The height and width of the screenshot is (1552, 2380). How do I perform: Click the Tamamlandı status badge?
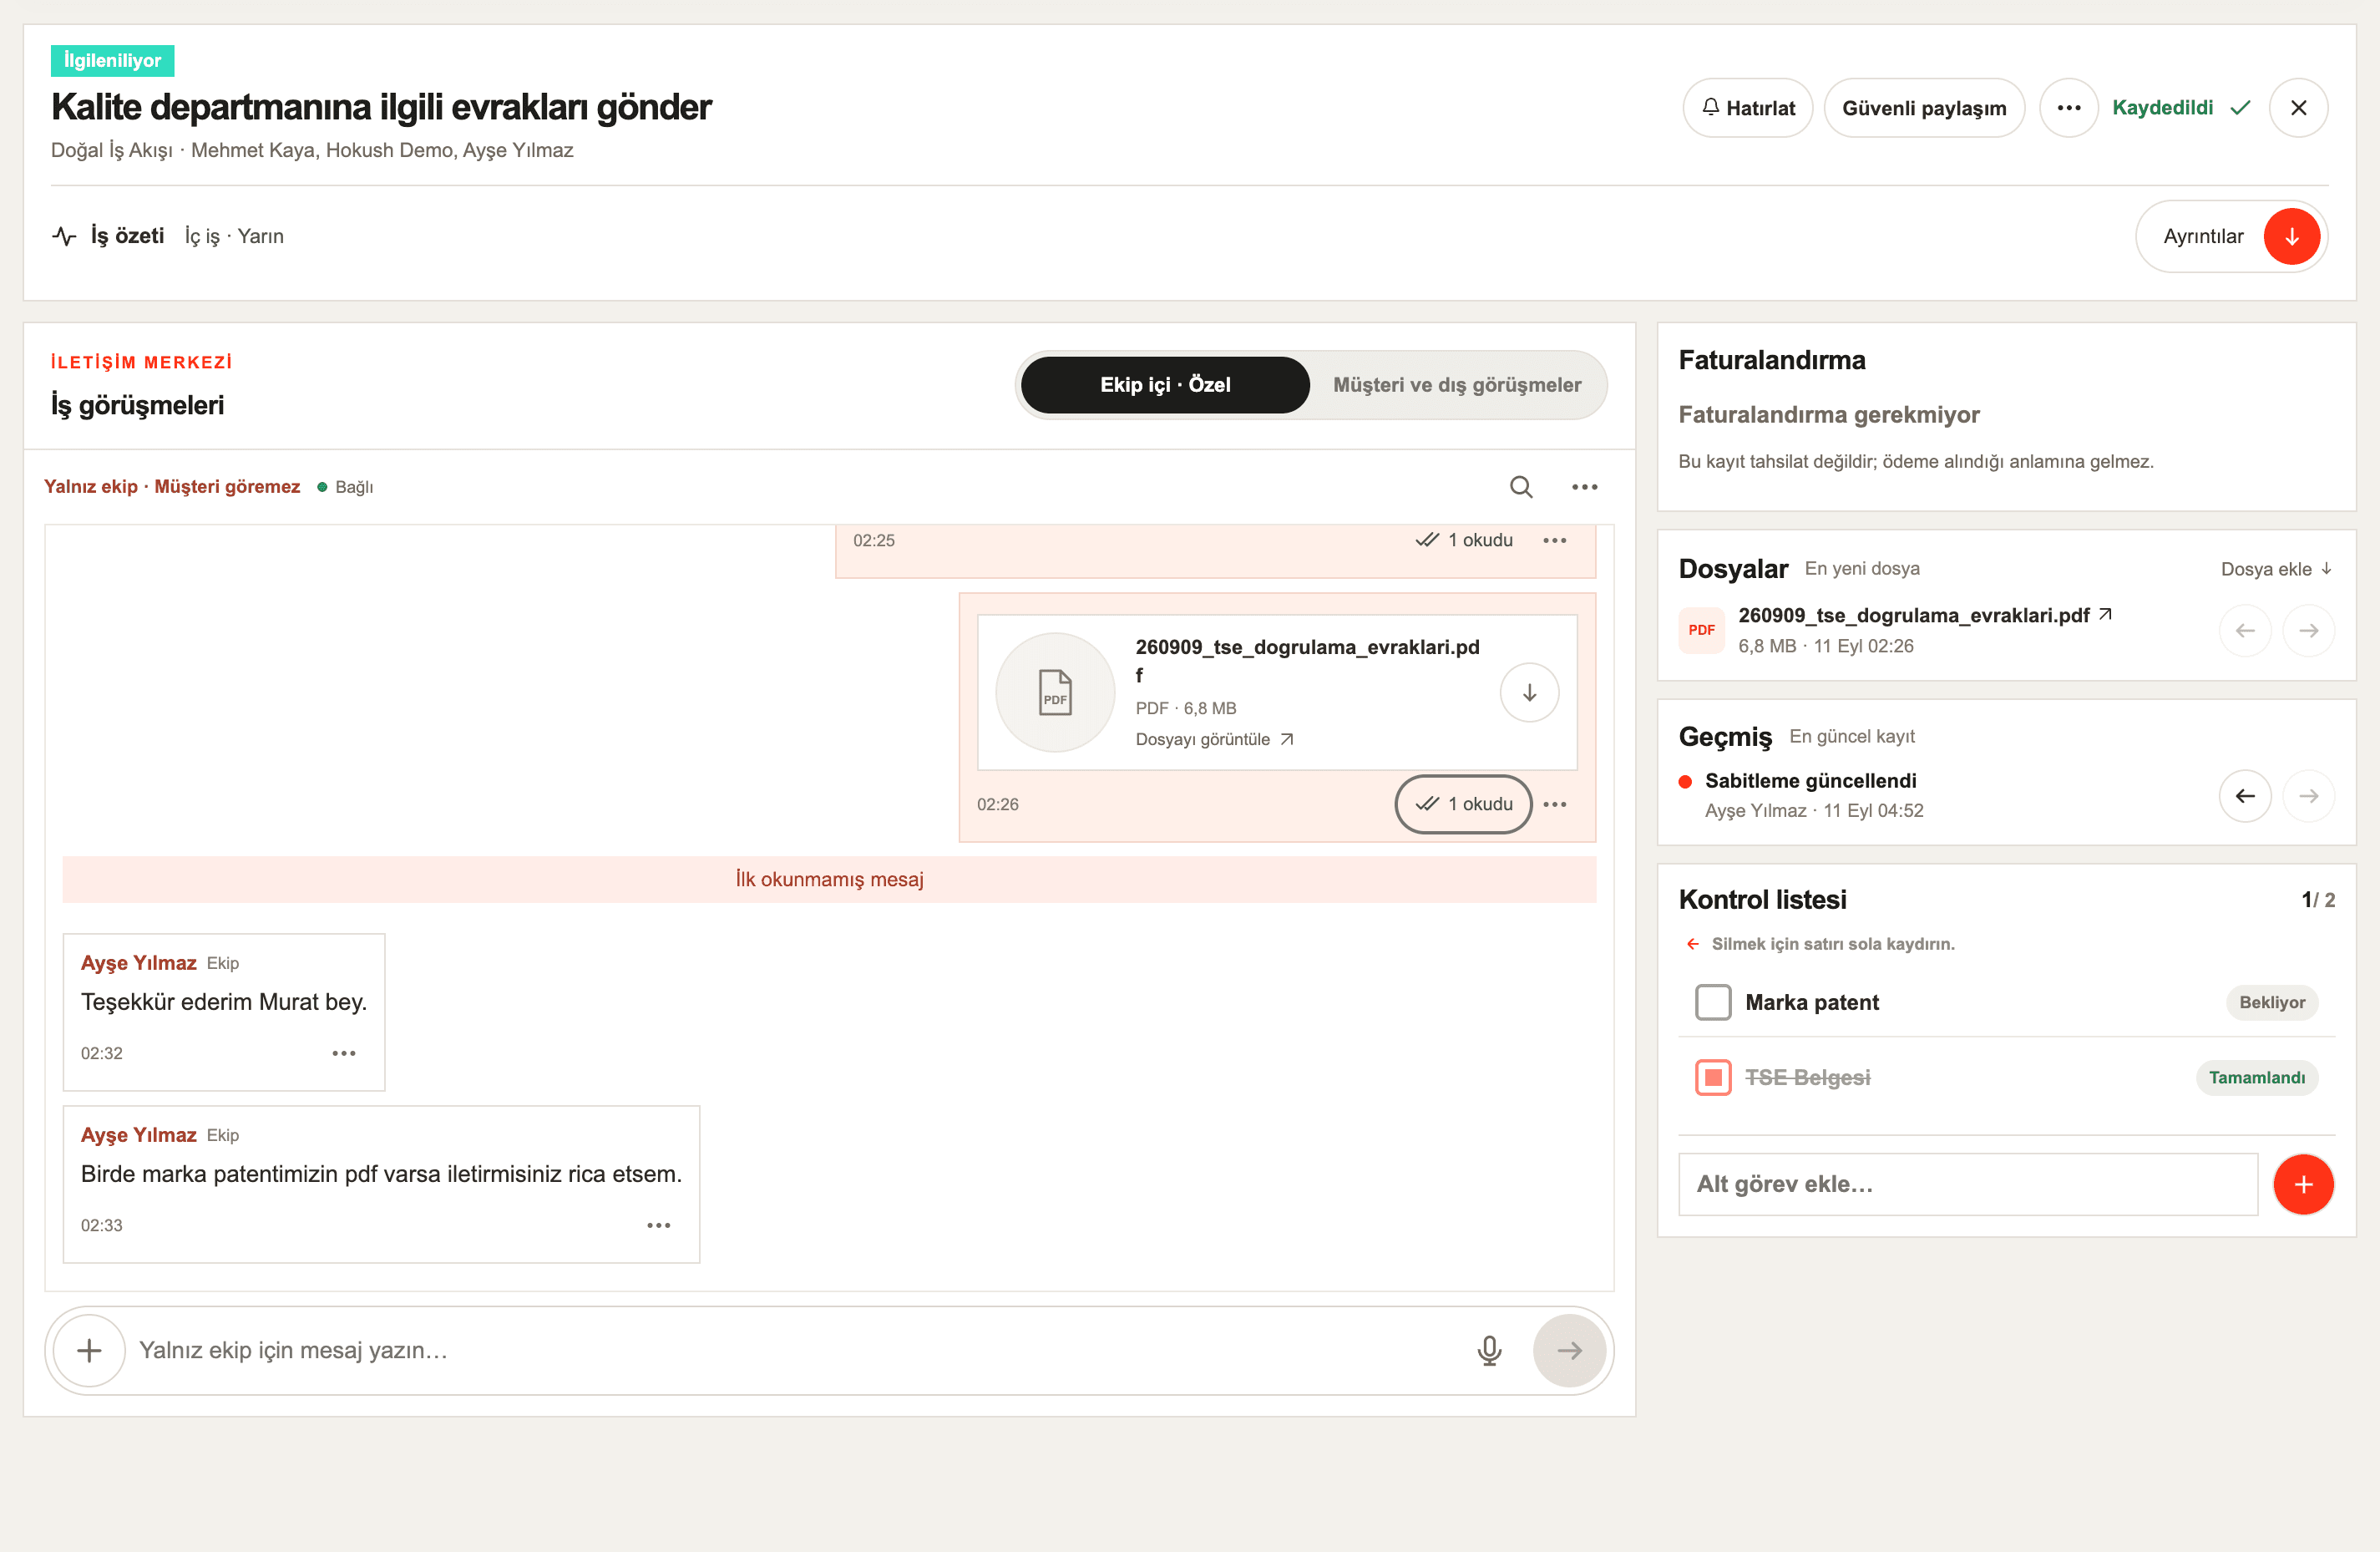pos(2256,1077)
